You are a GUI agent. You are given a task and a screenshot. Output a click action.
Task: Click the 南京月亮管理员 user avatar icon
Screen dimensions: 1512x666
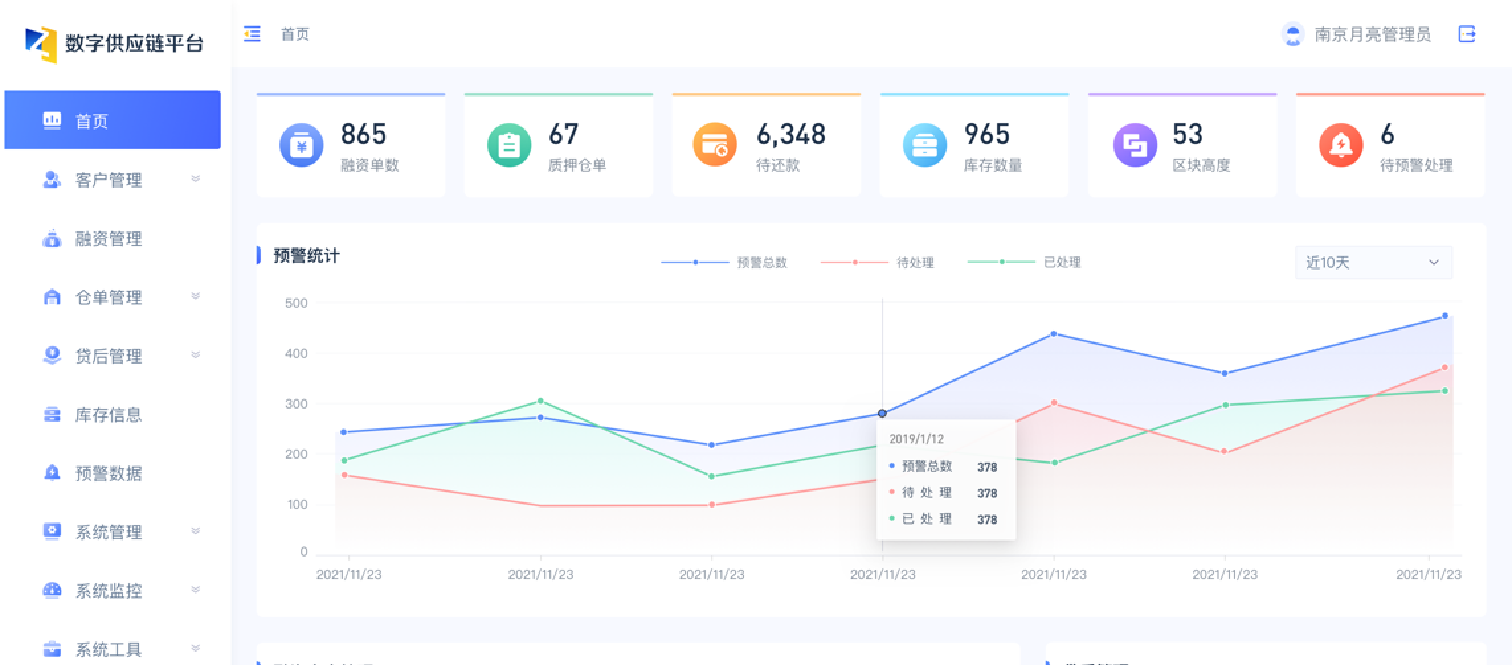1293,34
